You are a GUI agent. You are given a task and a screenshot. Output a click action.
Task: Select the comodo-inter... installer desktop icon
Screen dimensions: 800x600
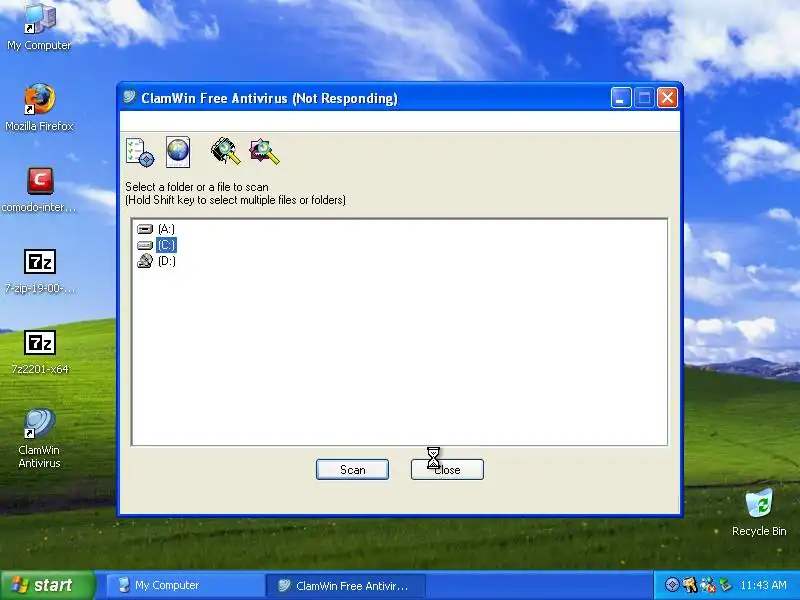[39, 189]
